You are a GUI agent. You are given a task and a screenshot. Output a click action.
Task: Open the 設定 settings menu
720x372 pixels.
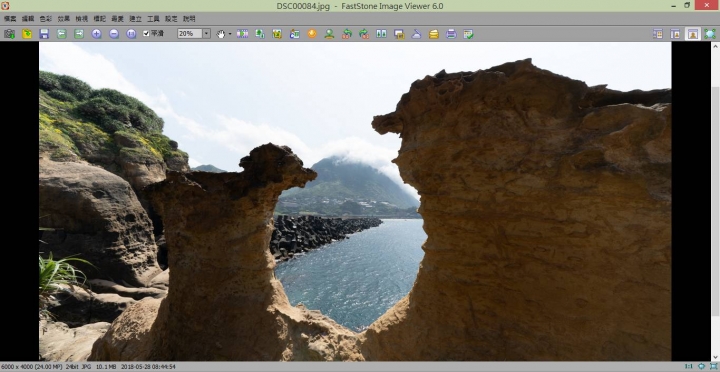point(171,19)
